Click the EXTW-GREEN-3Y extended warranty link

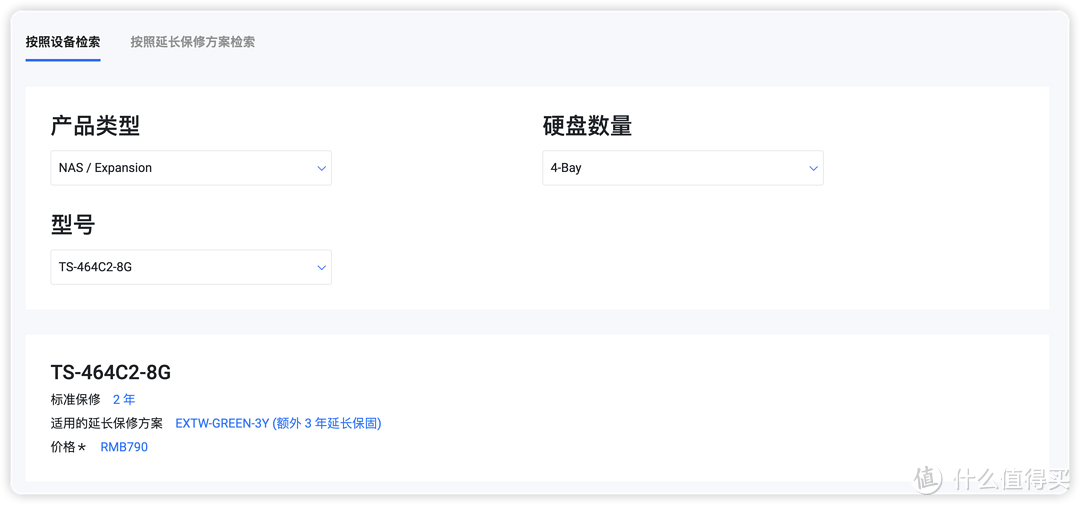pos(278,423)
